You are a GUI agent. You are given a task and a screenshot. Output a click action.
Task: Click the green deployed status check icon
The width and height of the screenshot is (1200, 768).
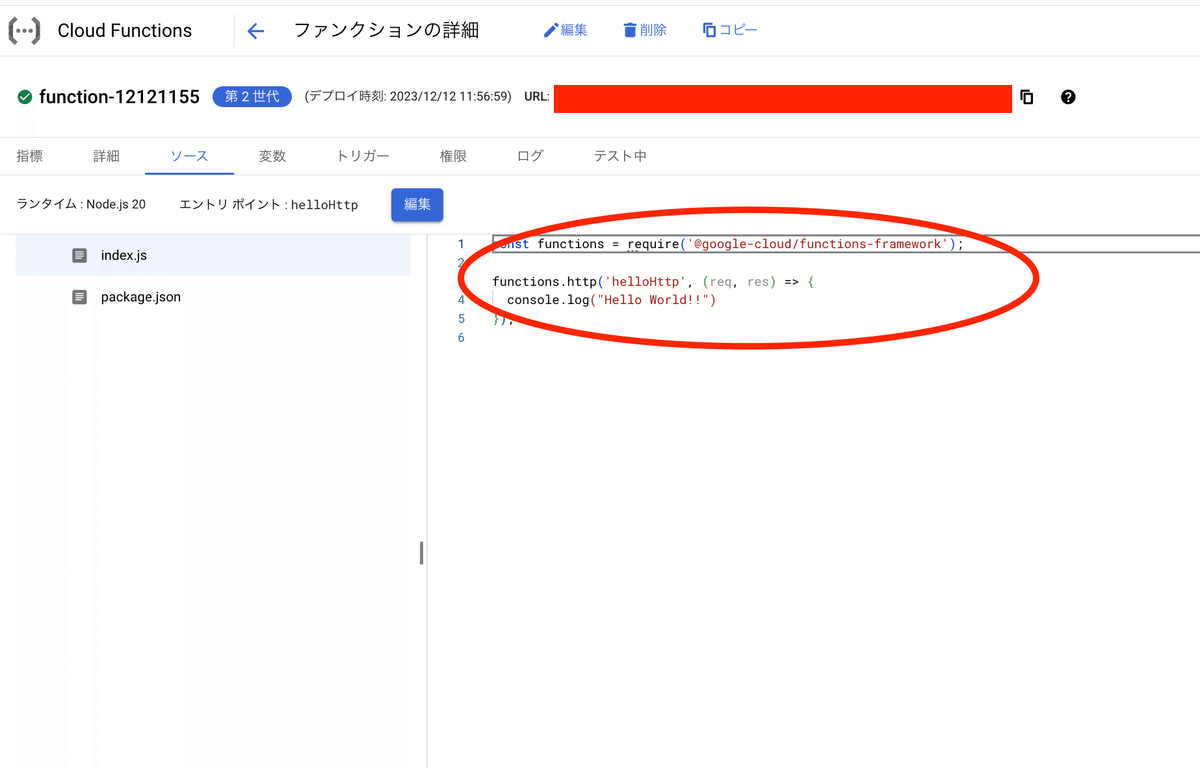tap(24, 97)
